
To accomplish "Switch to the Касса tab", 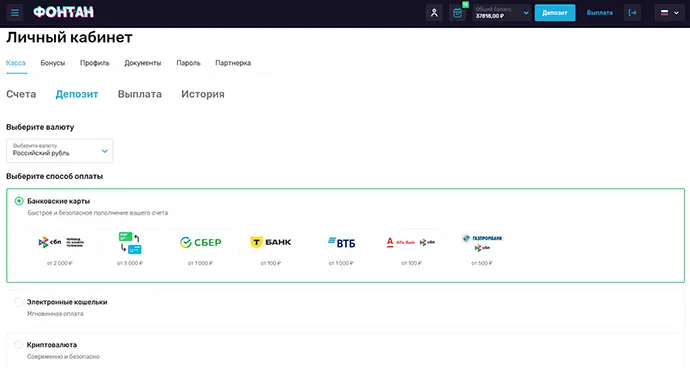I will tap(16, 63).
